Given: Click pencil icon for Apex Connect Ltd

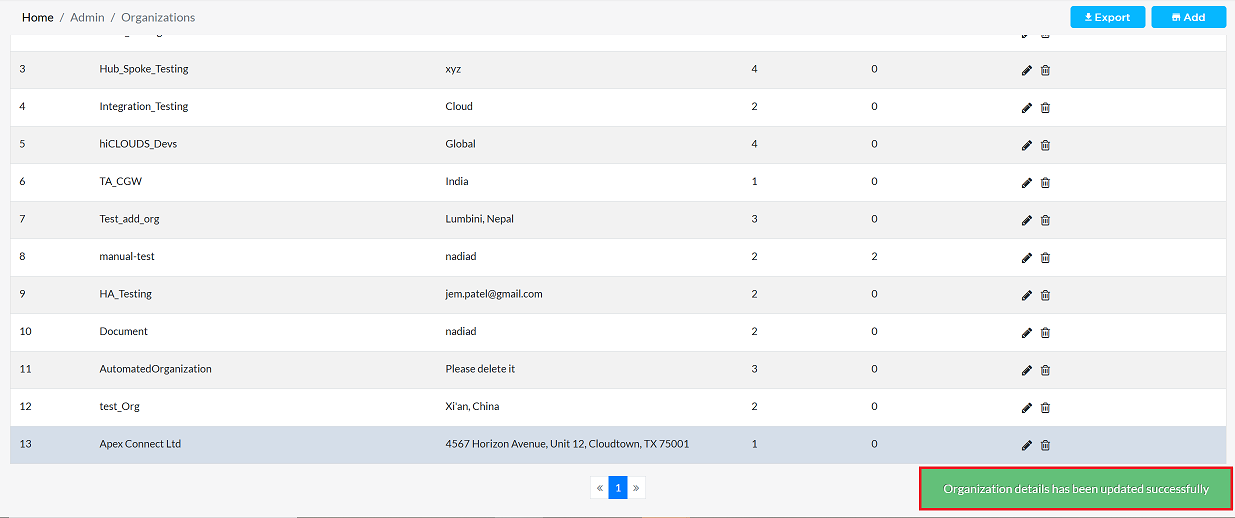Looking at the screenshot, I should pyautogui.click(x=1026, y=445).
